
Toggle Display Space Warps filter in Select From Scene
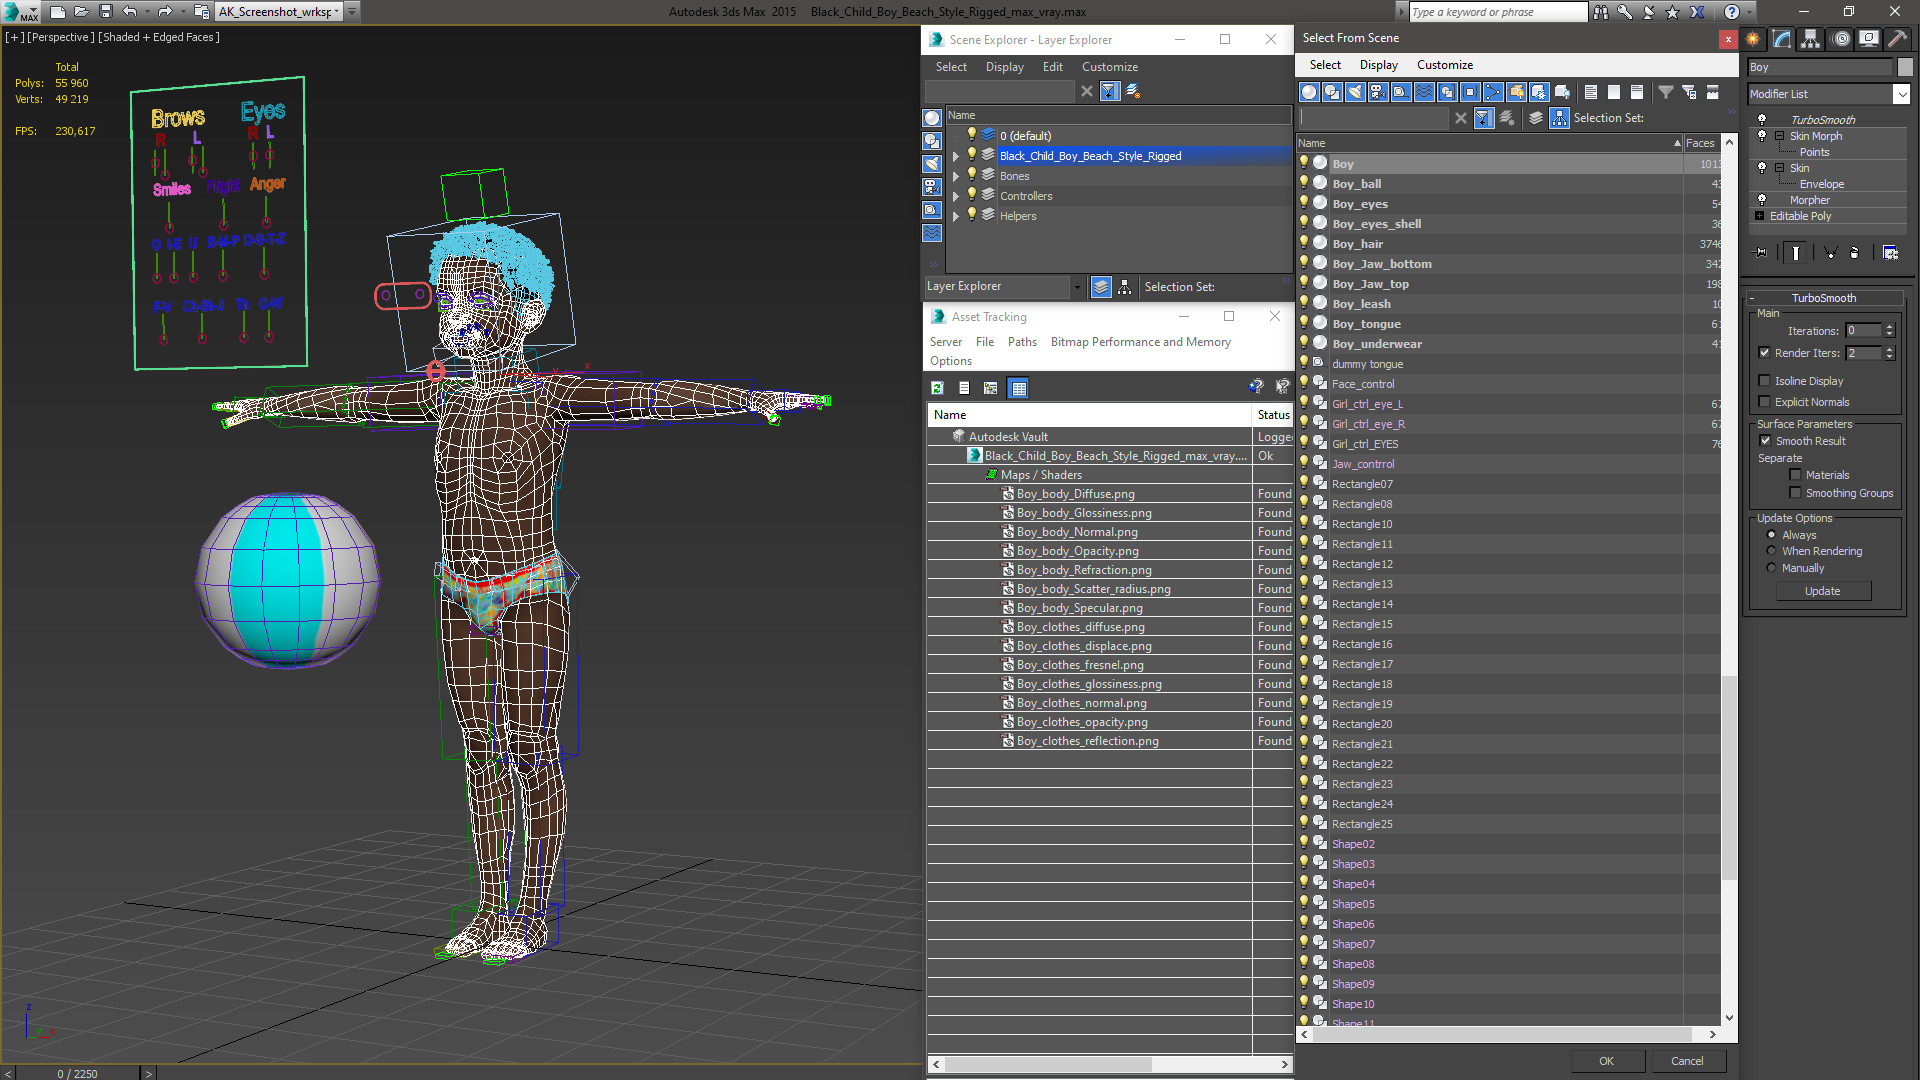coord(1424,92)
